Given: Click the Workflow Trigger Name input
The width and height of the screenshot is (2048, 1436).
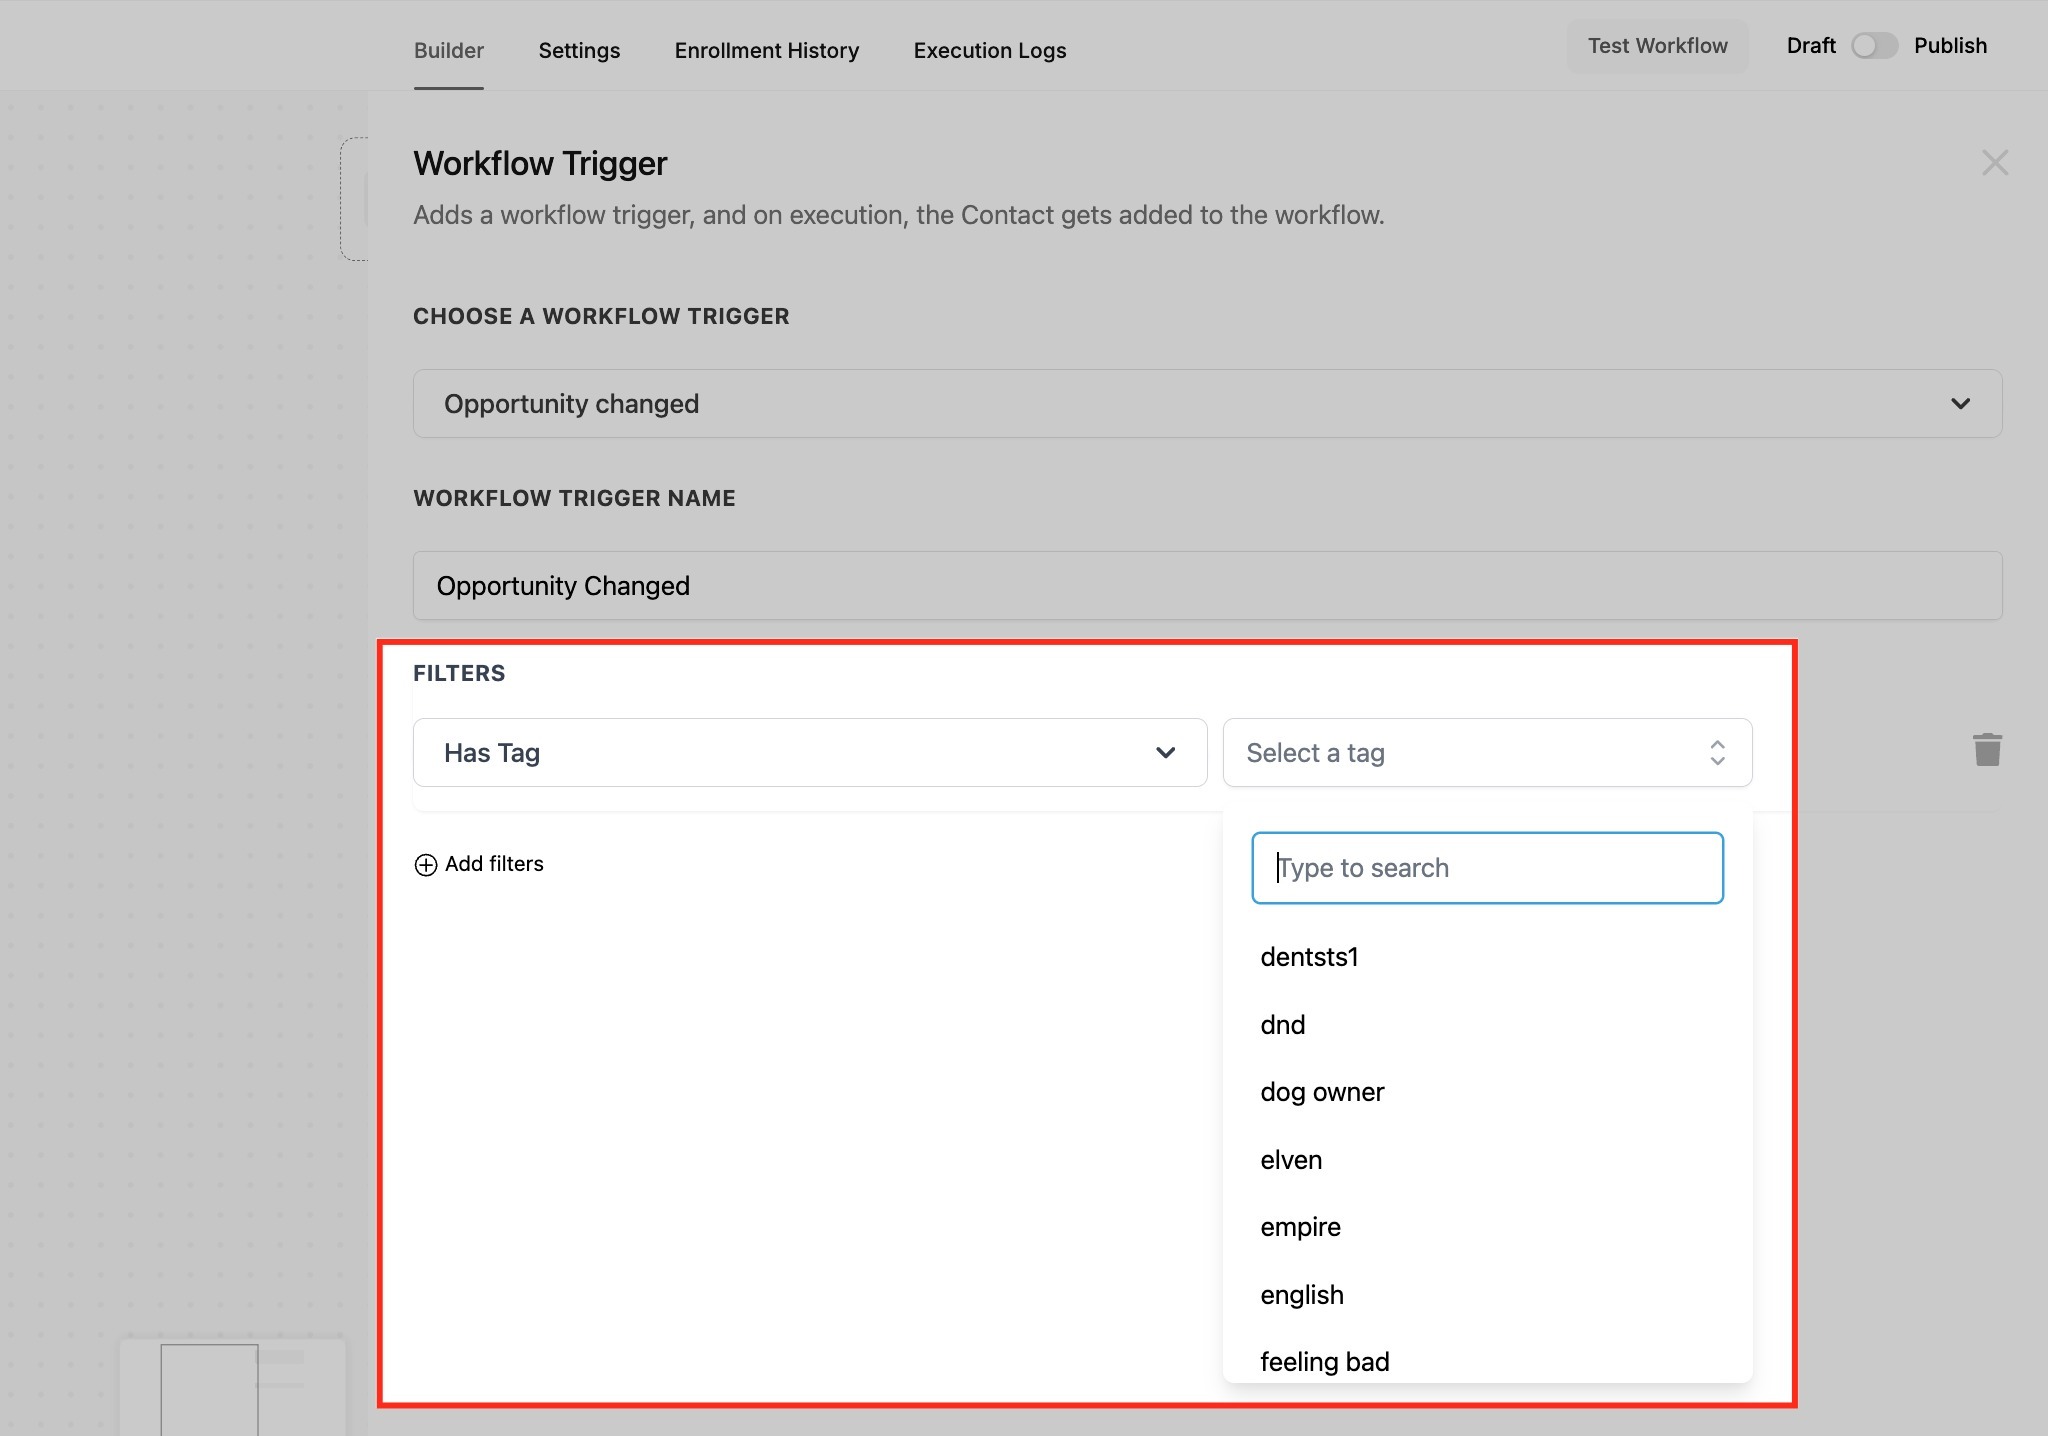Looking at the screenshot, I should tap(1207, 586).
